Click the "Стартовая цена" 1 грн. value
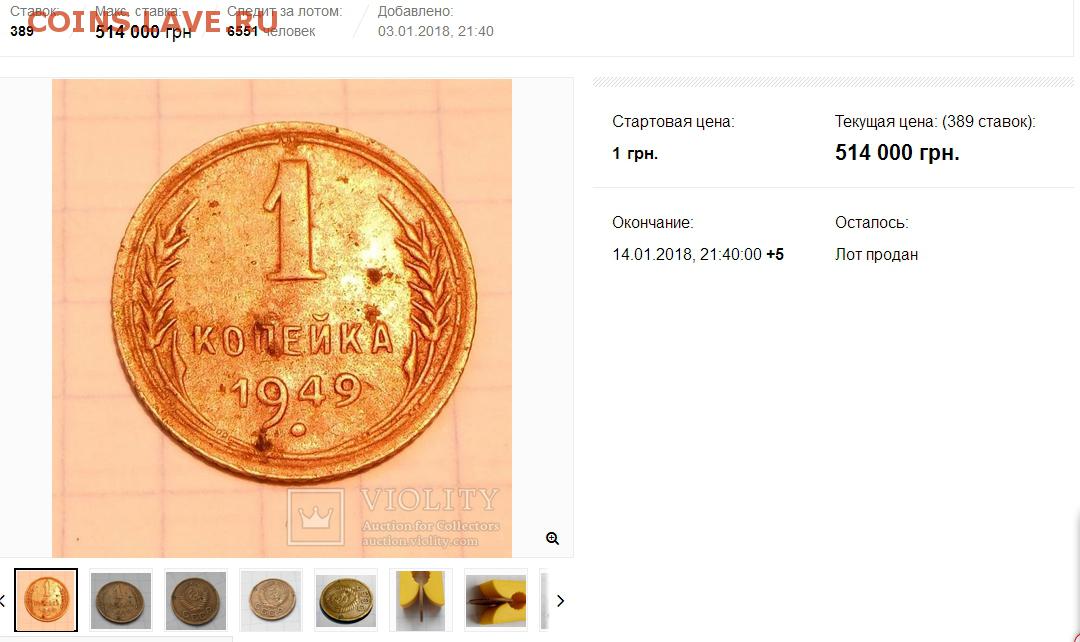1080x642 pixels. [634, 153]
